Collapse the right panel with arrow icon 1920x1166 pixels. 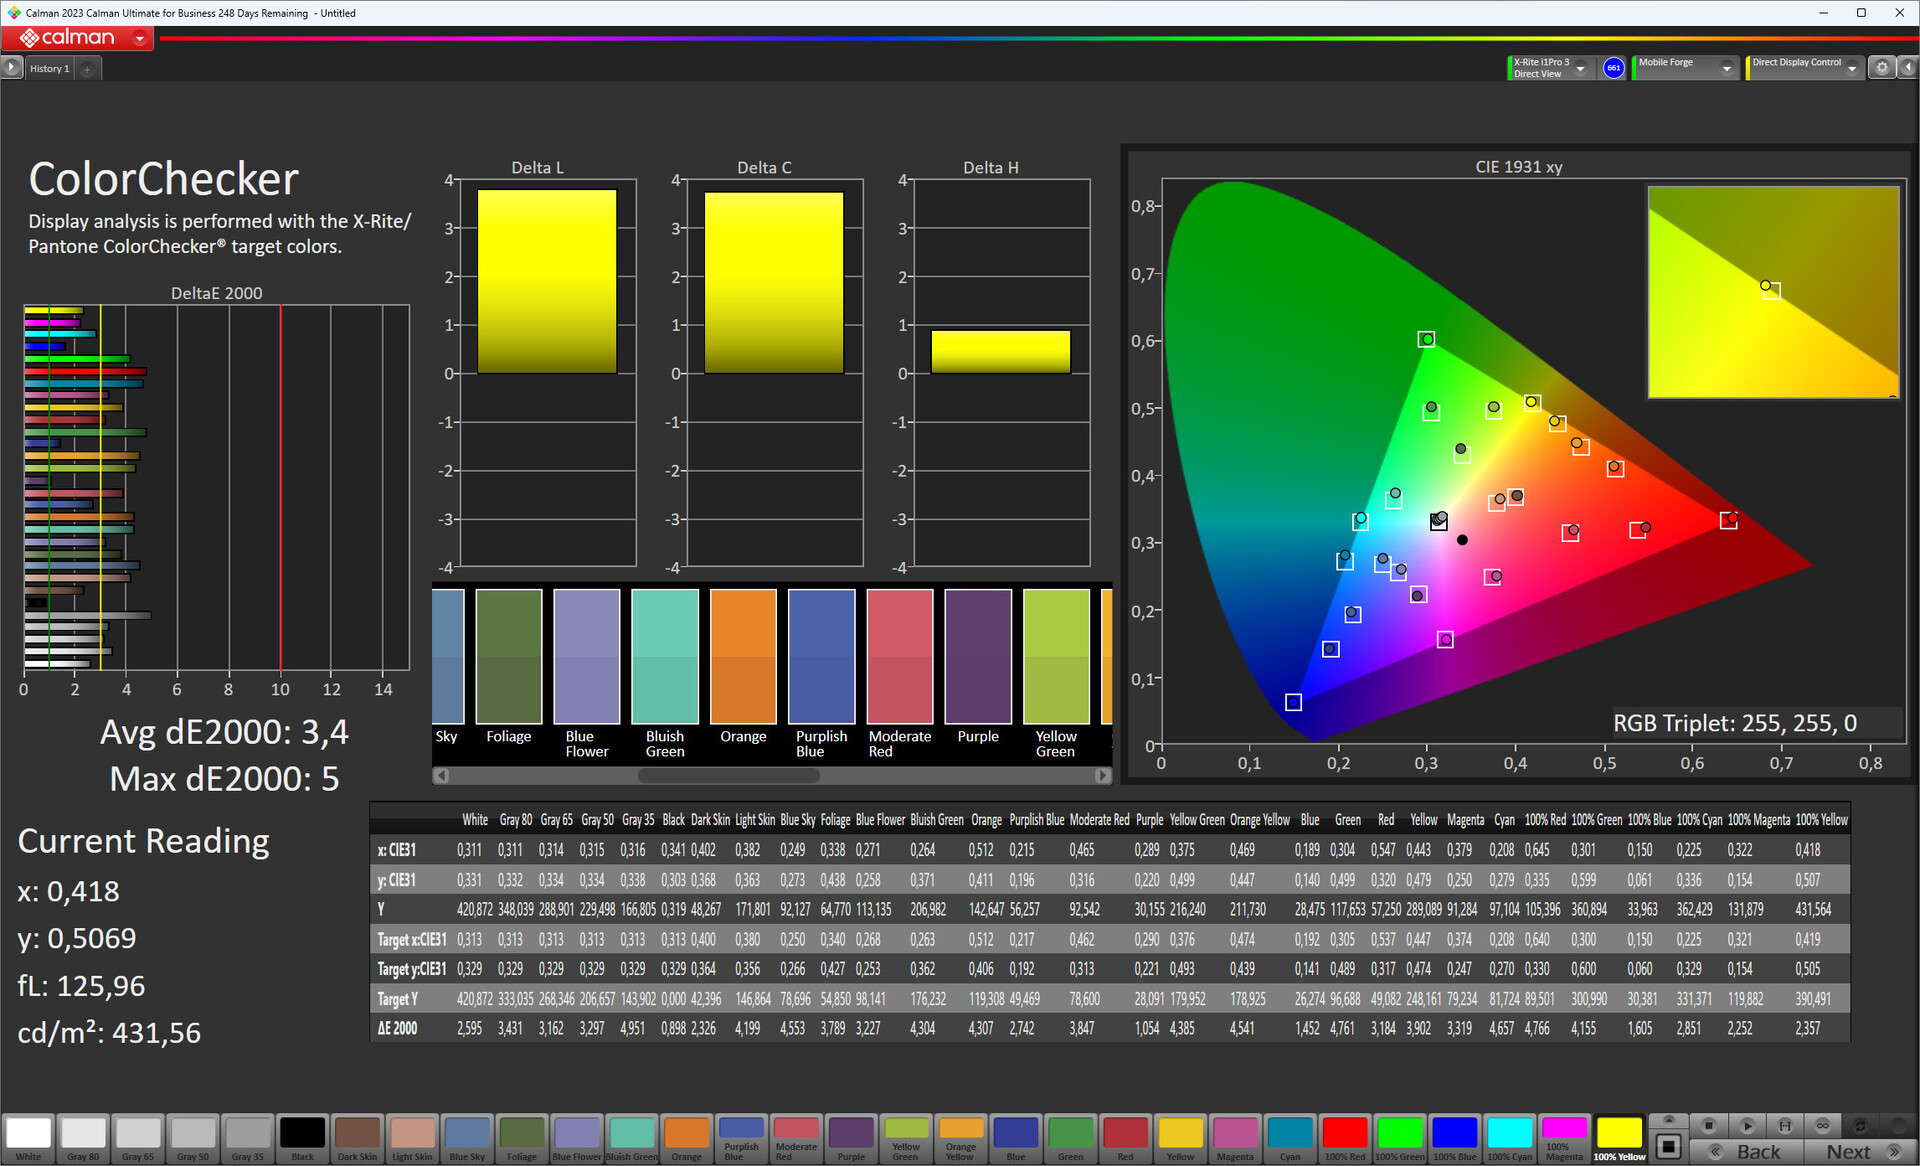1908,68
